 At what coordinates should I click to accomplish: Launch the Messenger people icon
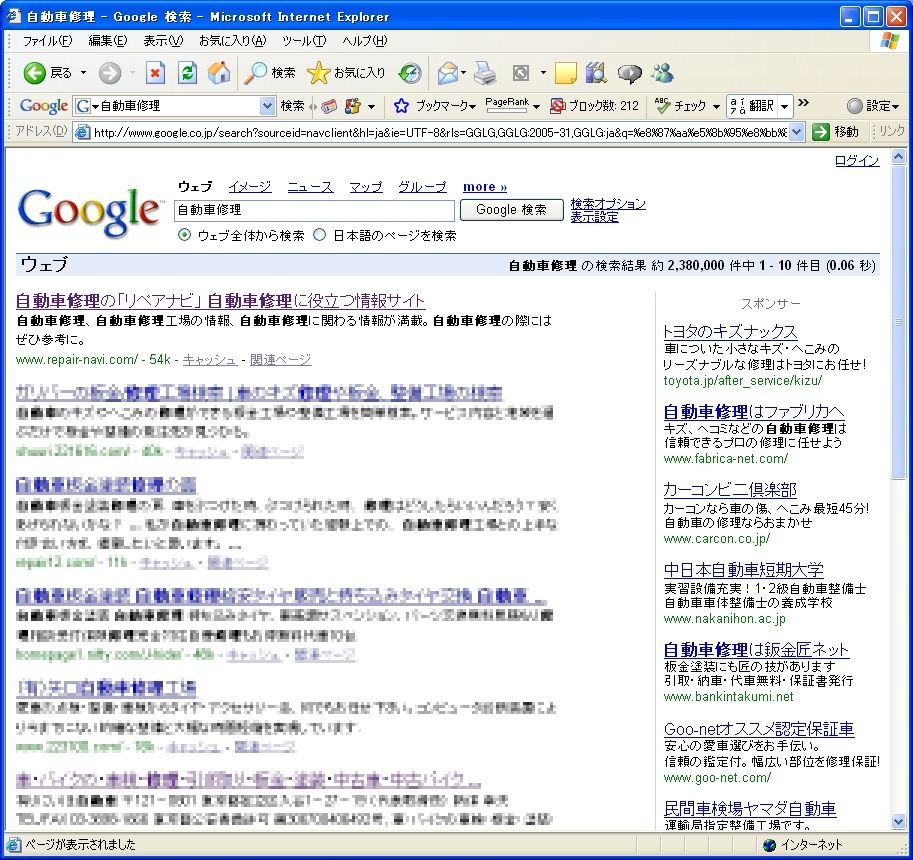[663, 73]
